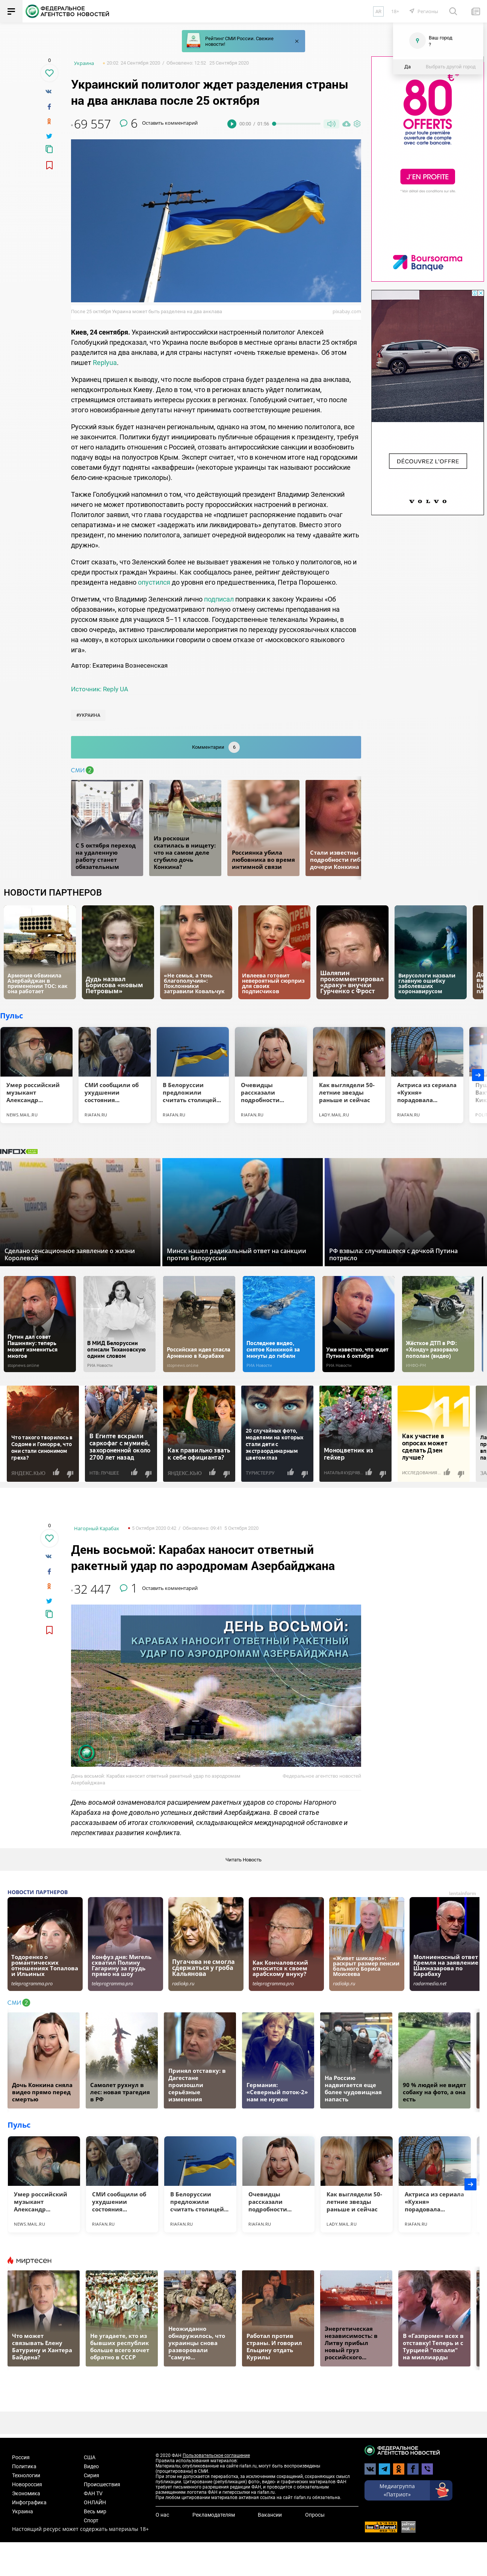Click Читать полностью under the Karabakh summary
The width and height of the screenshot is (487, 2576).
click(243, 1860)
